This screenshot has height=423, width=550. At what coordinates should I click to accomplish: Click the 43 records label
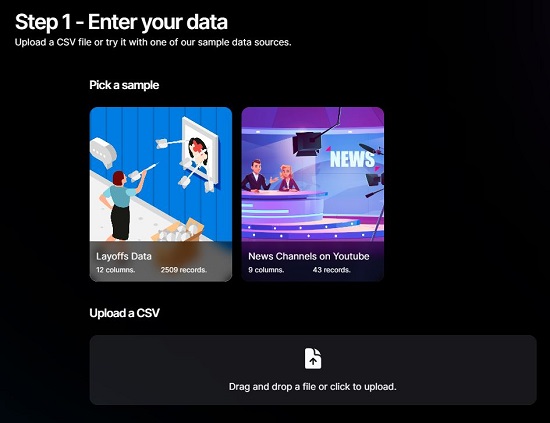[332, 270]
